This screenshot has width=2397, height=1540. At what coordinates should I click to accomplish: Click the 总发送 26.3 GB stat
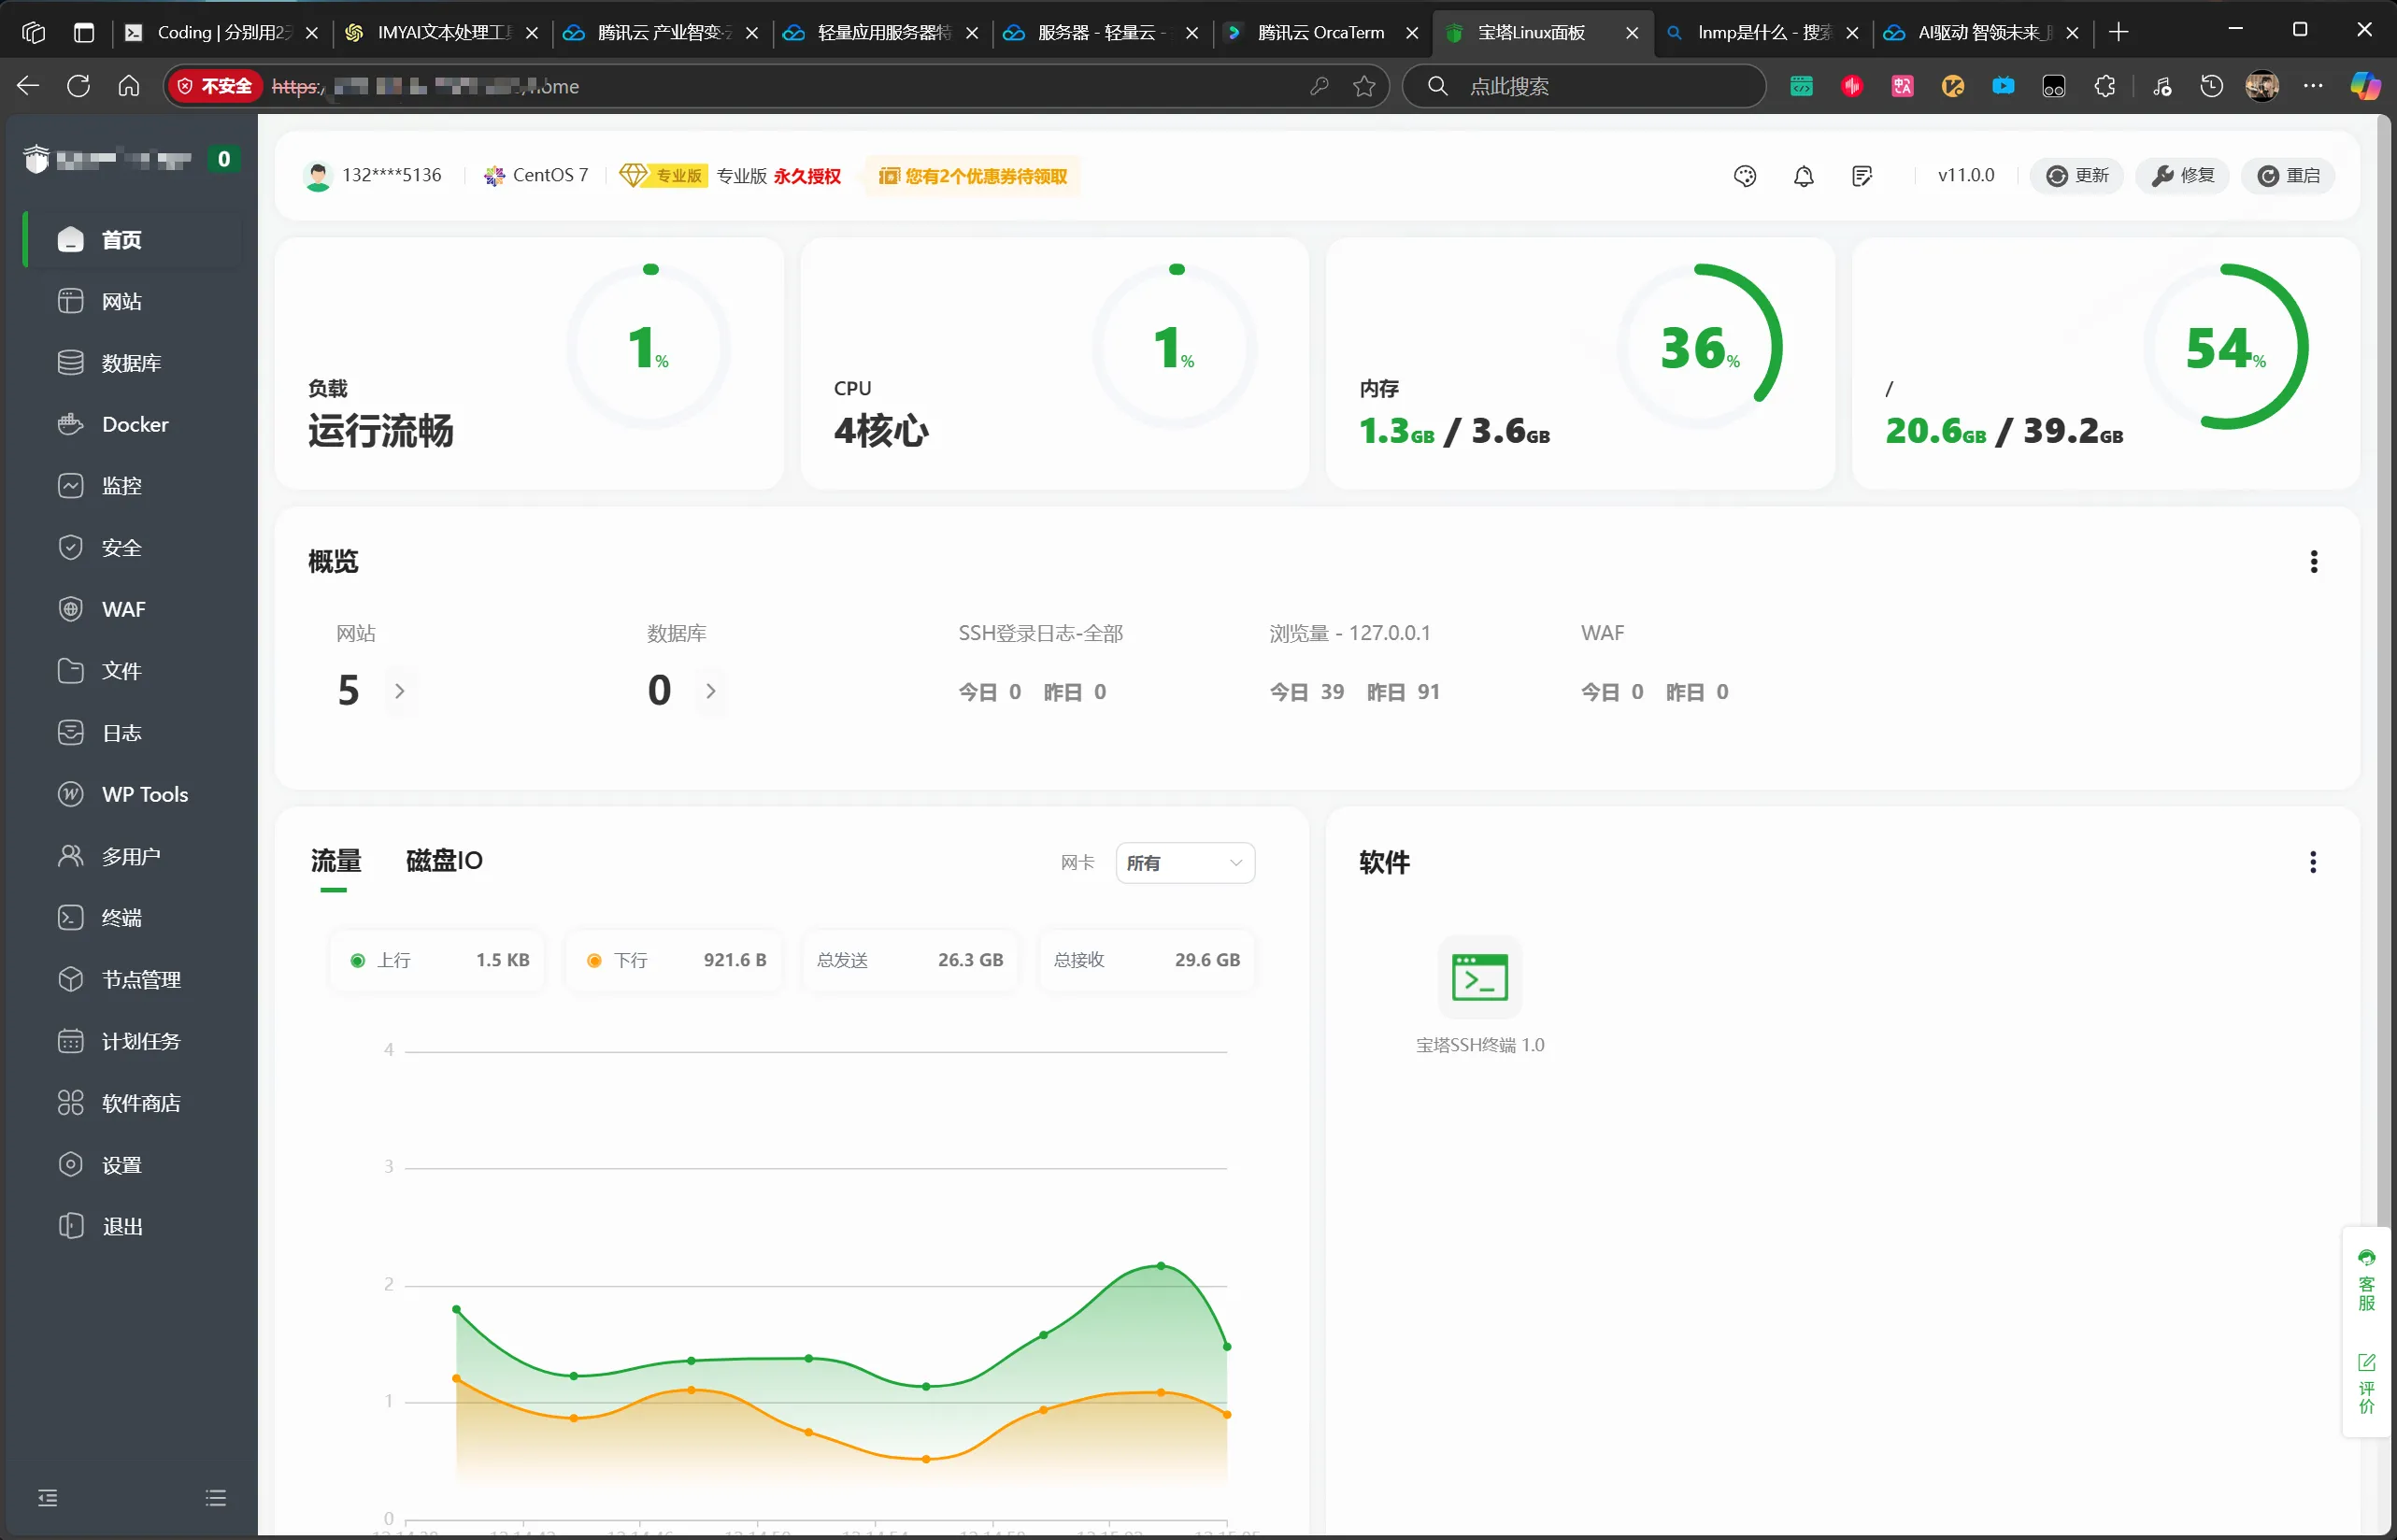tap(910, 960)
